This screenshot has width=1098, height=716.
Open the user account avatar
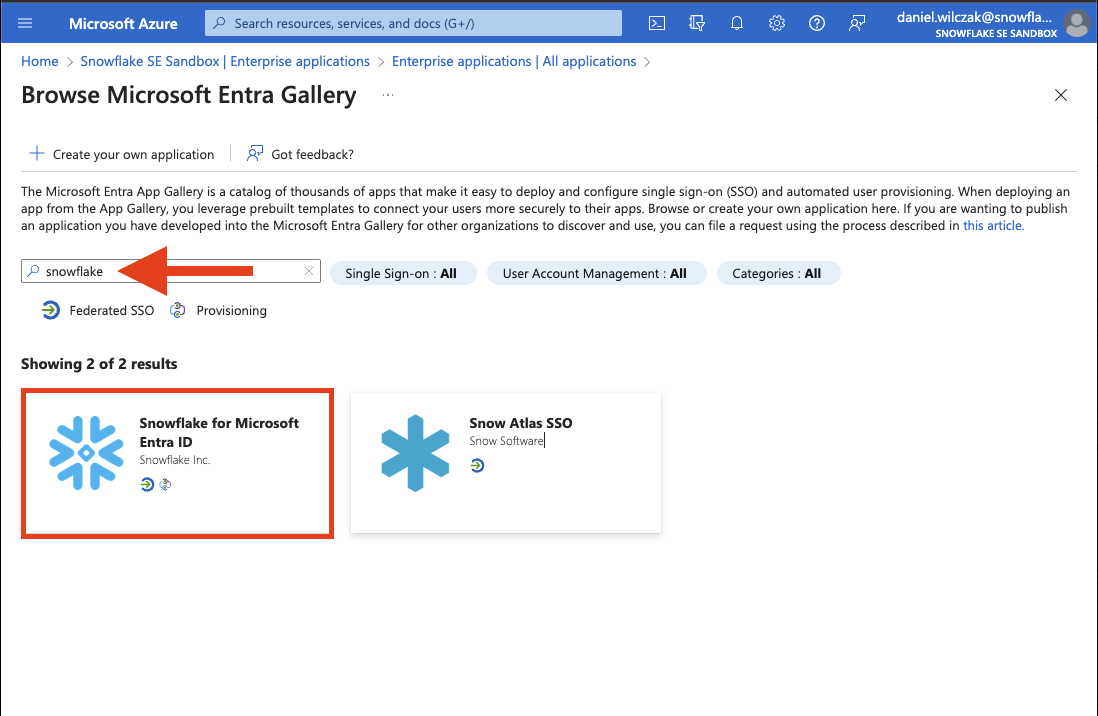pyautogui.click(x=1076, y=23)
